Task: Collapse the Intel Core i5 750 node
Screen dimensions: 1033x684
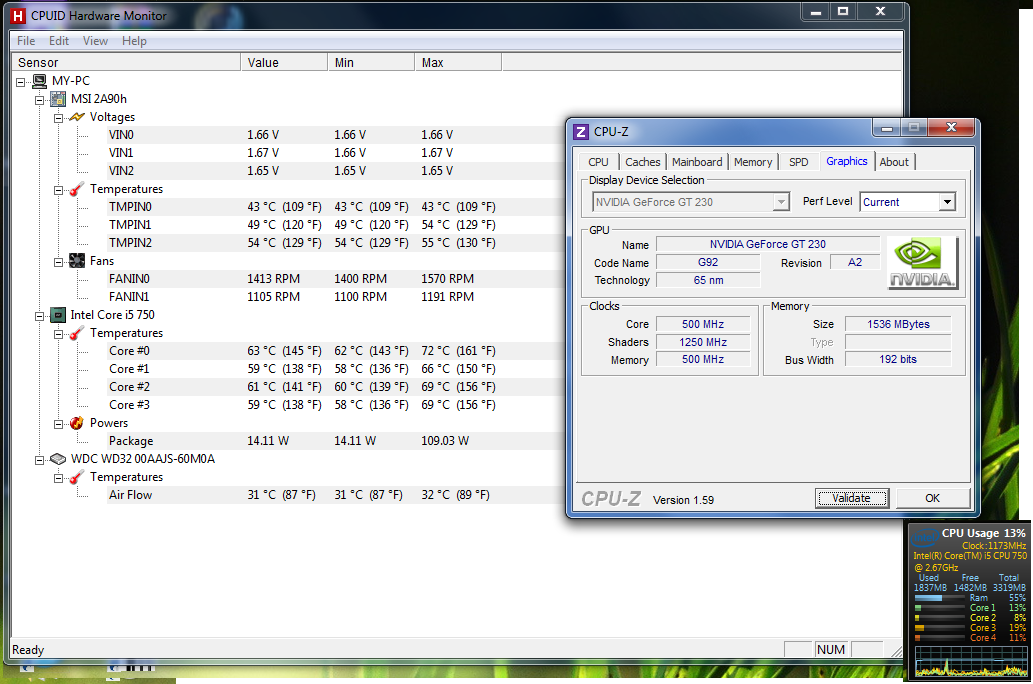Action: (x=40, y=316)
